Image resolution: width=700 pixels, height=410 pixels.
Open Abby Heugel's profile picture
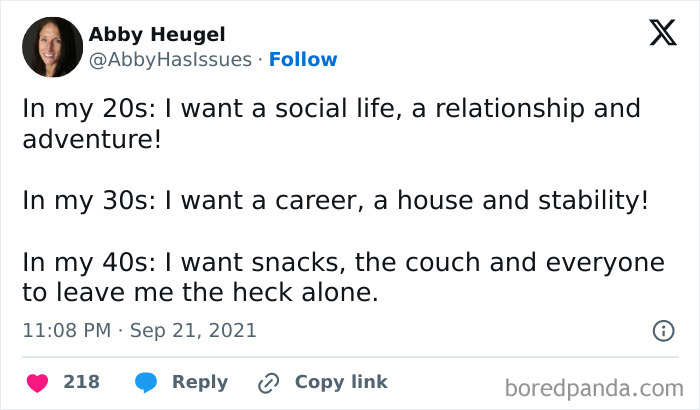pos(51,47)
